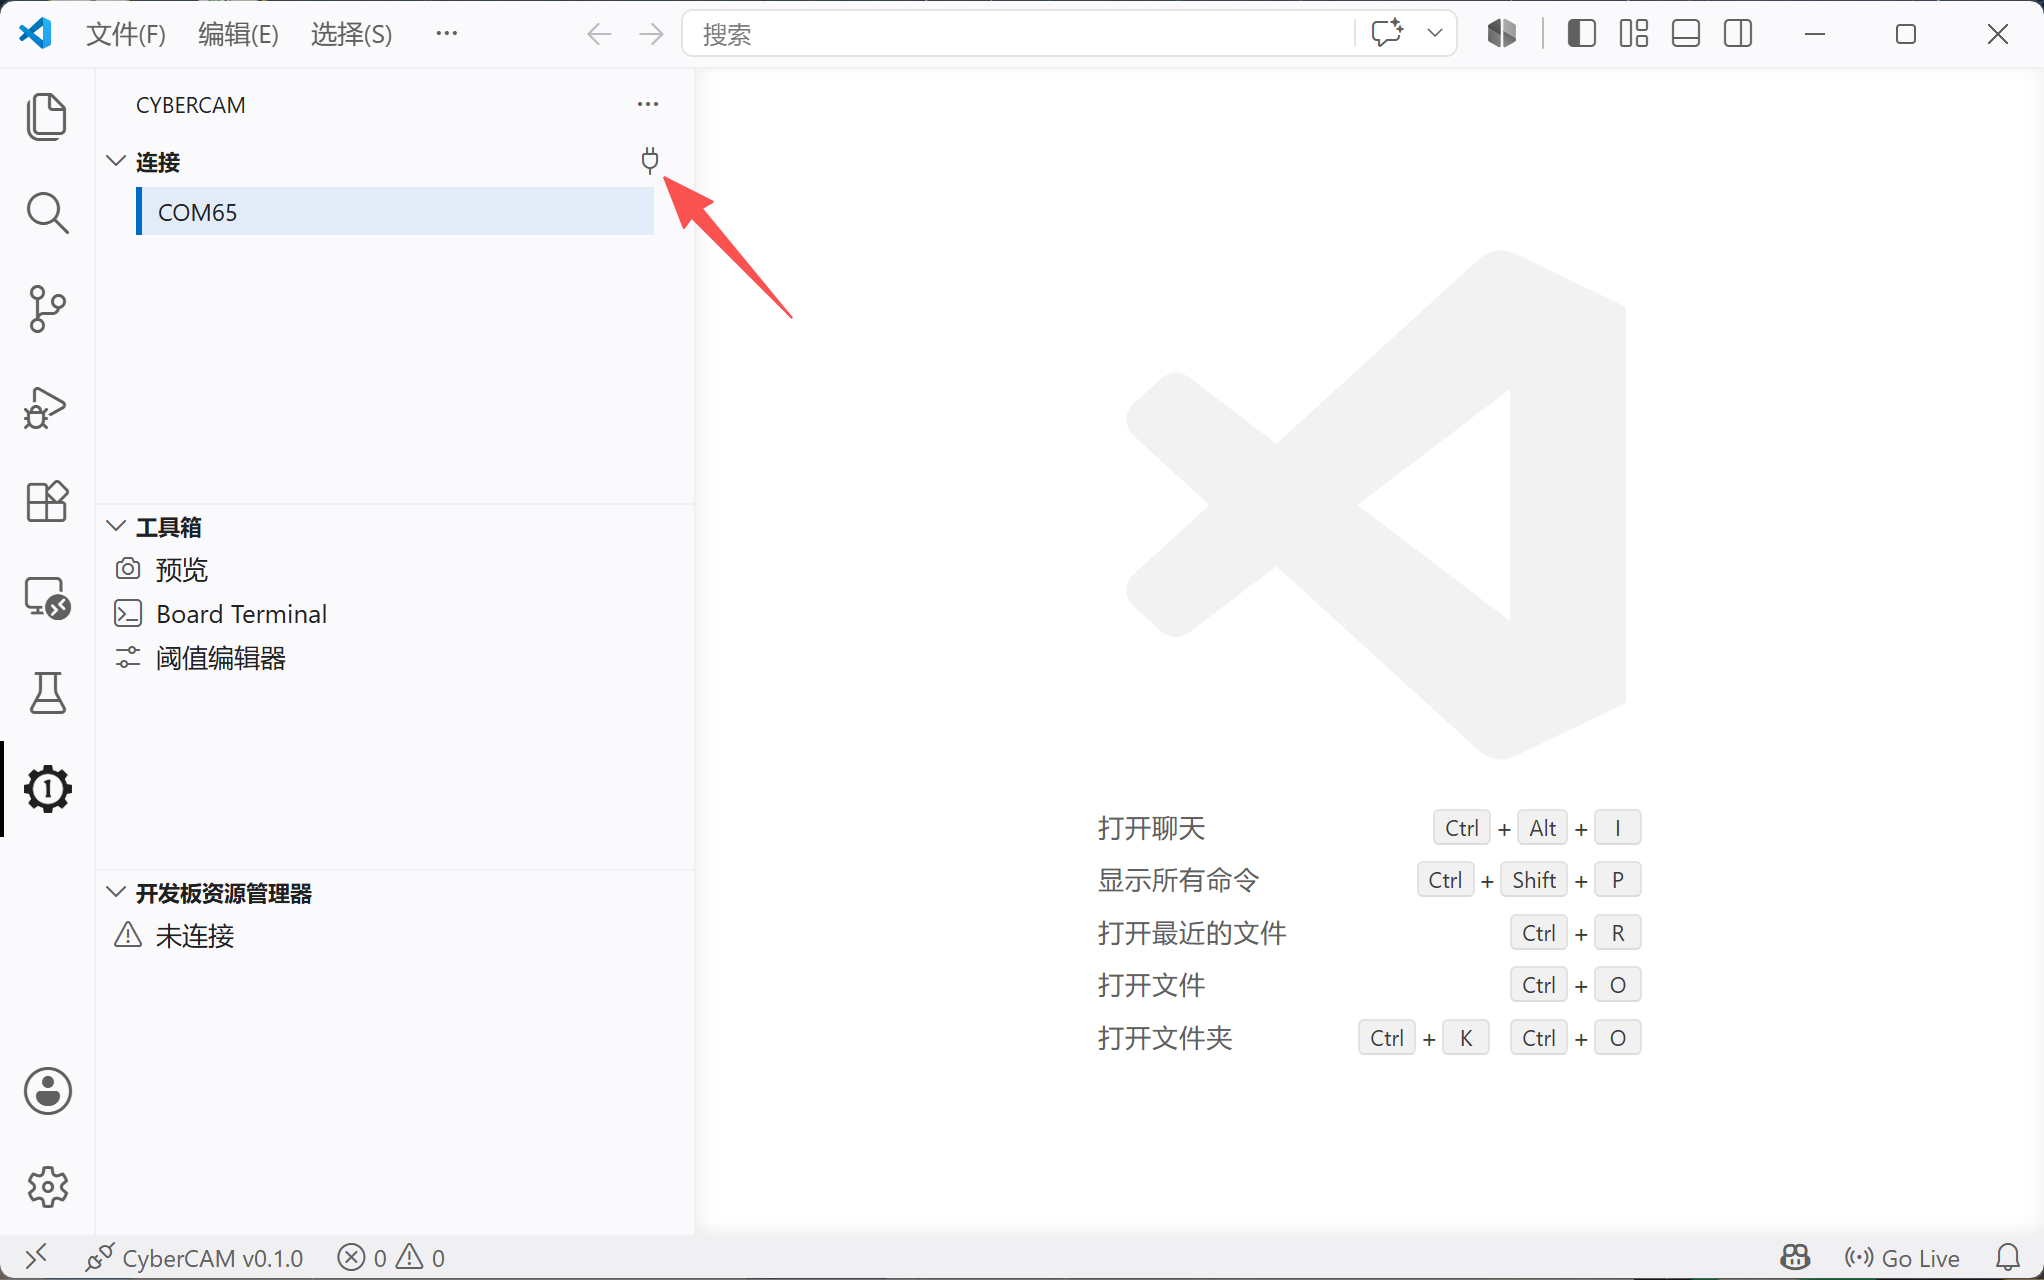This screenshot has width=2044, height=1280.
Task: Open the CyberCAM activity bar view
Action: click(x=47, y=789)
